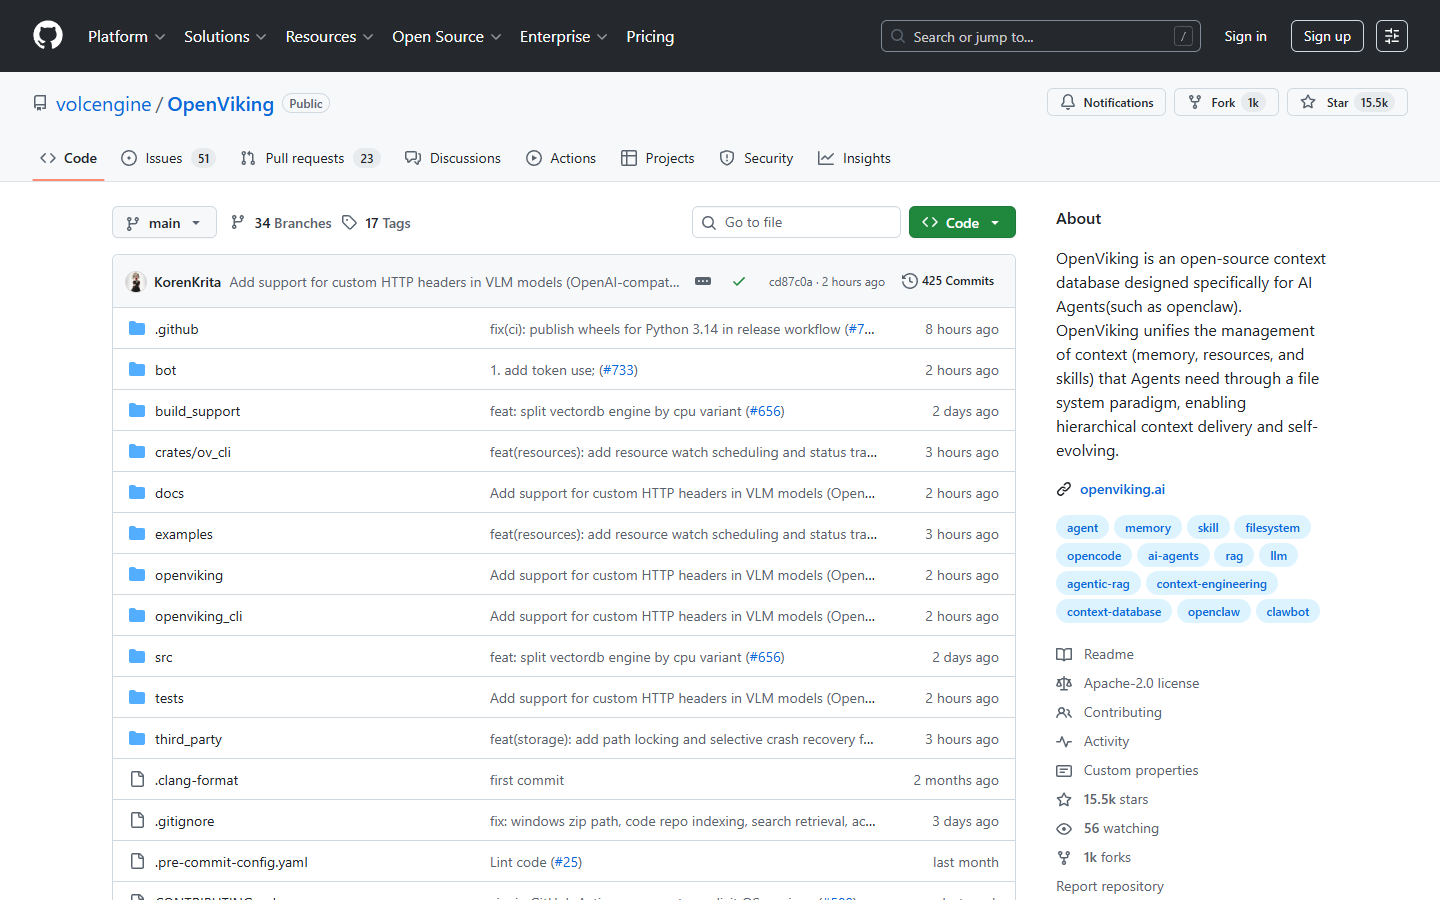Click the search magnifier in the jump-to field
This screenshot has height=900, width=1440.
coord(897,36)
